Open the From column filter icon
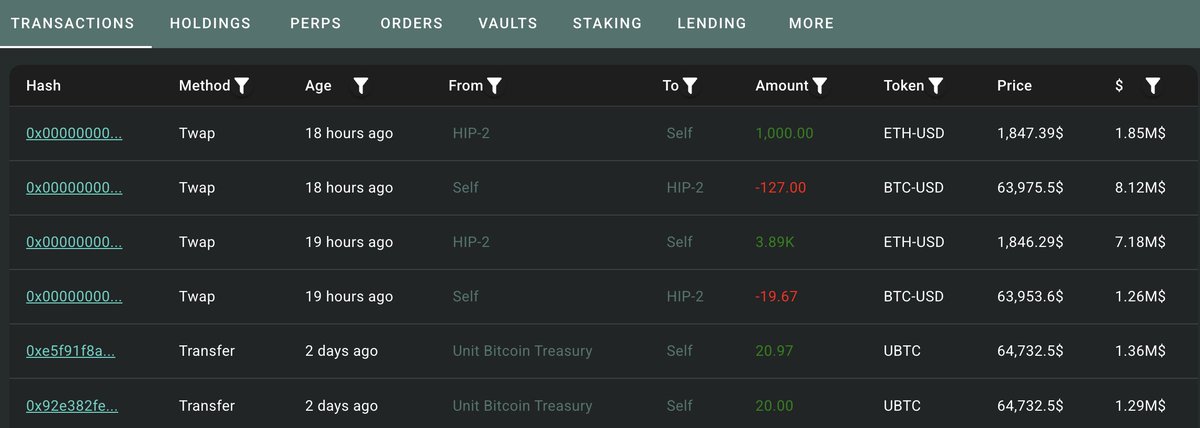The width and height of the screenshot is (1200, 428). point(494,86)
